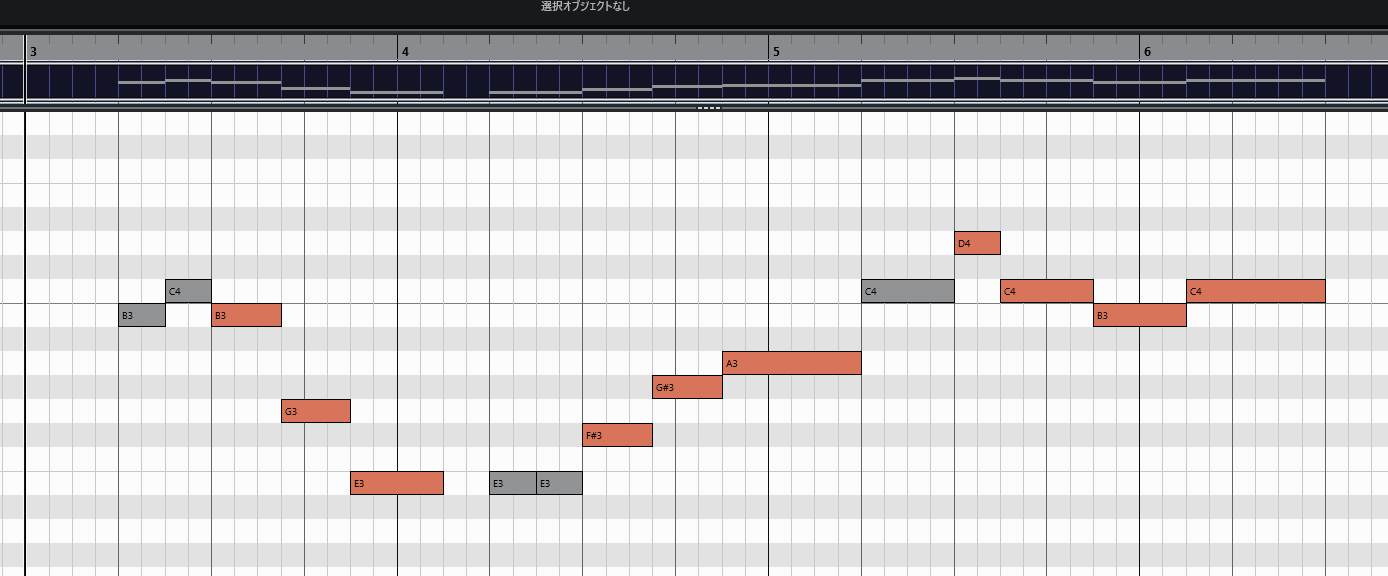This screenshot has height=576, width=1388.
Task: Click the orange B3 note in bar 3
Action: click(246, 315)
